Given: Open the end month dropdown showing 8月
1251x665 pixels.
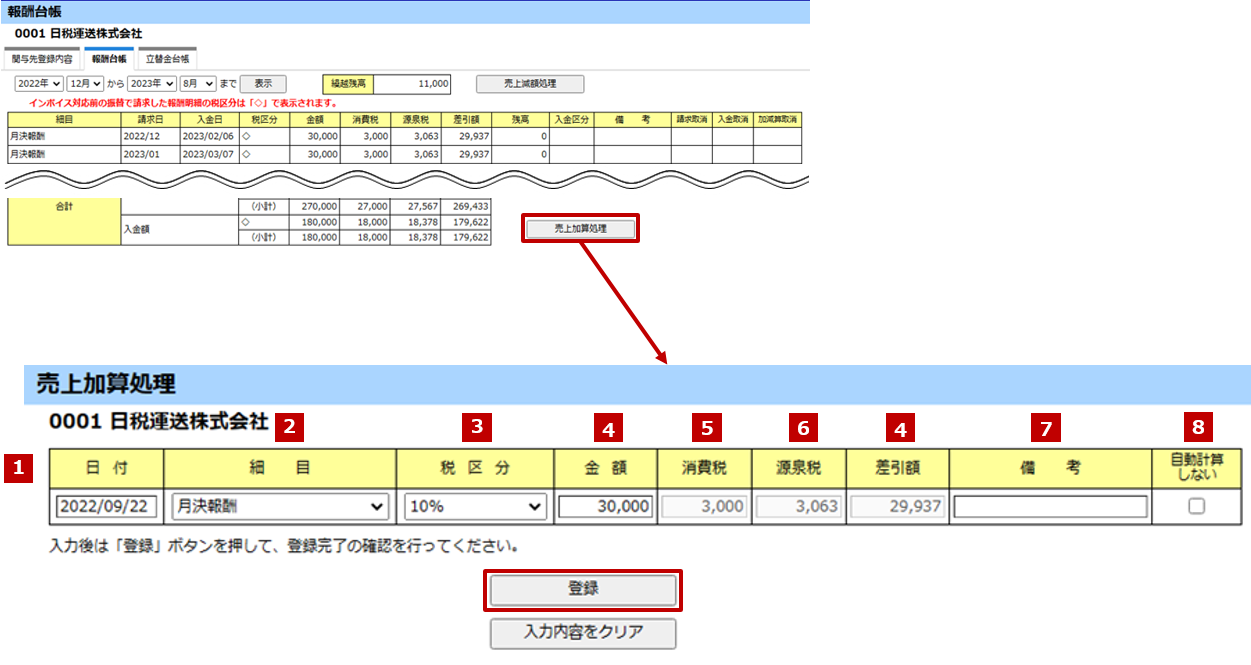Looking at the screenshot, I should [x=198, y=84].
